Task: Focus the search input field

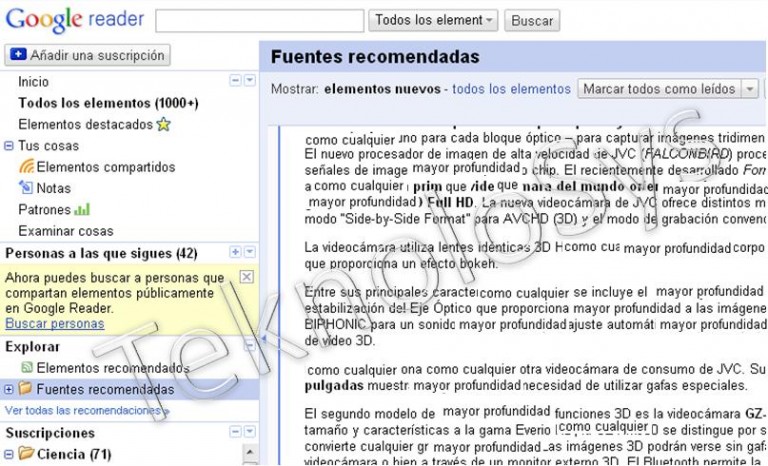Action: pos(260,21)
